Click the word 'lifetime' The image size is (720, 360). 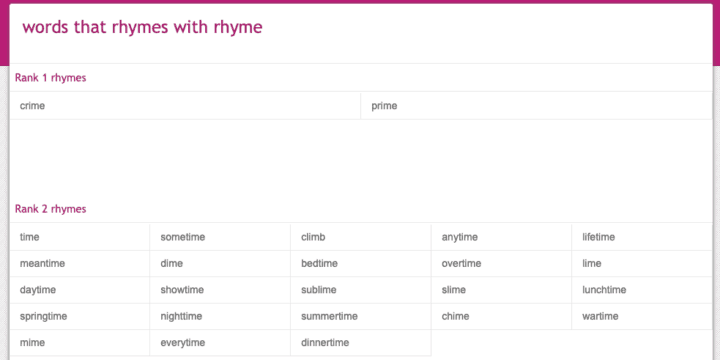(x=598, y=237)
